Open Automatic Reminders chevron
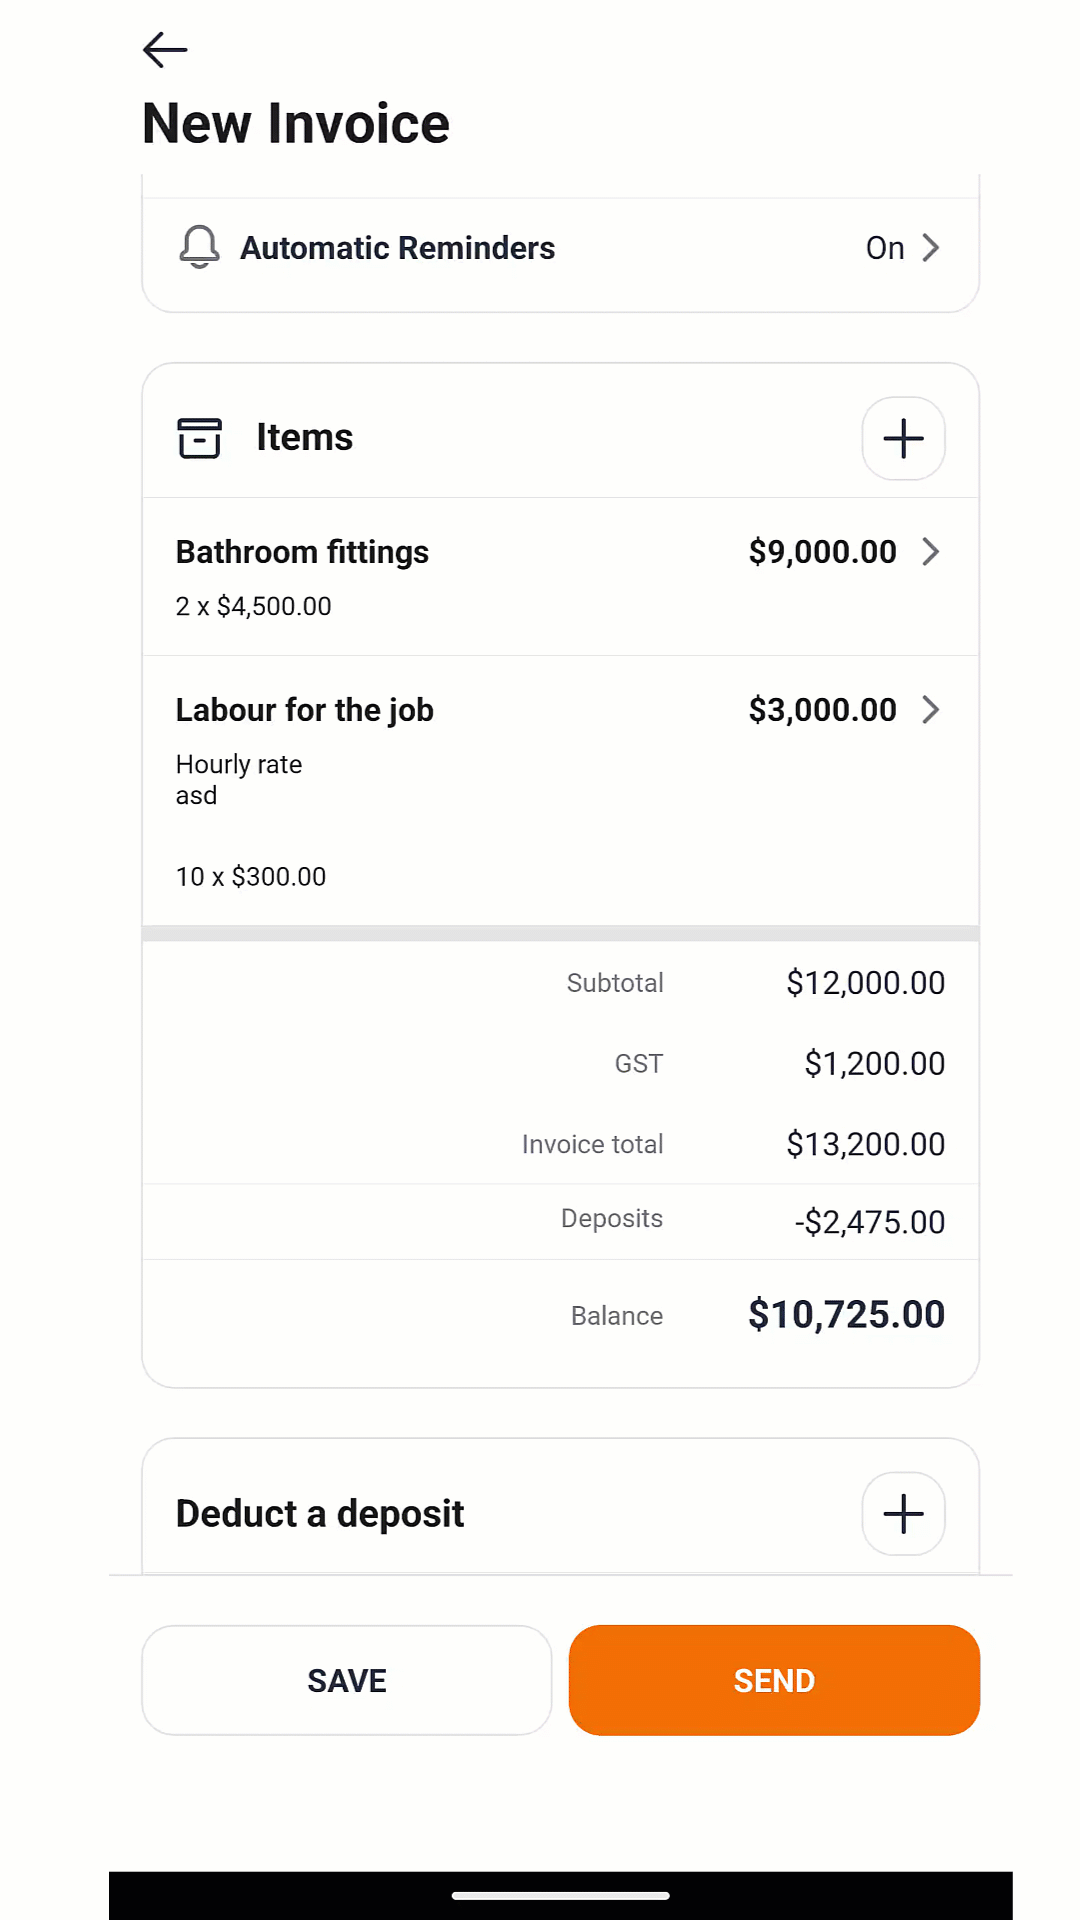The image size is (1080, 1920). 931,247
